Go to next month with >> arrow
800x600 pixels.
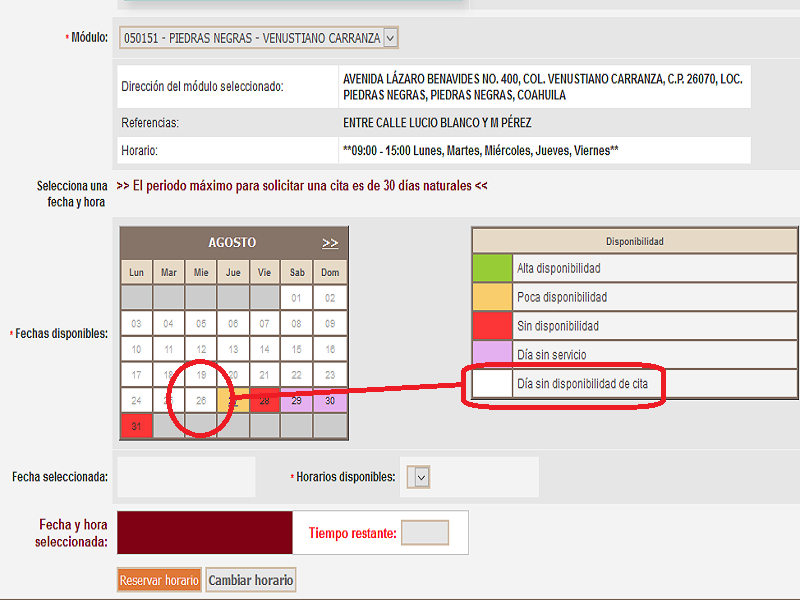[330, 243]
